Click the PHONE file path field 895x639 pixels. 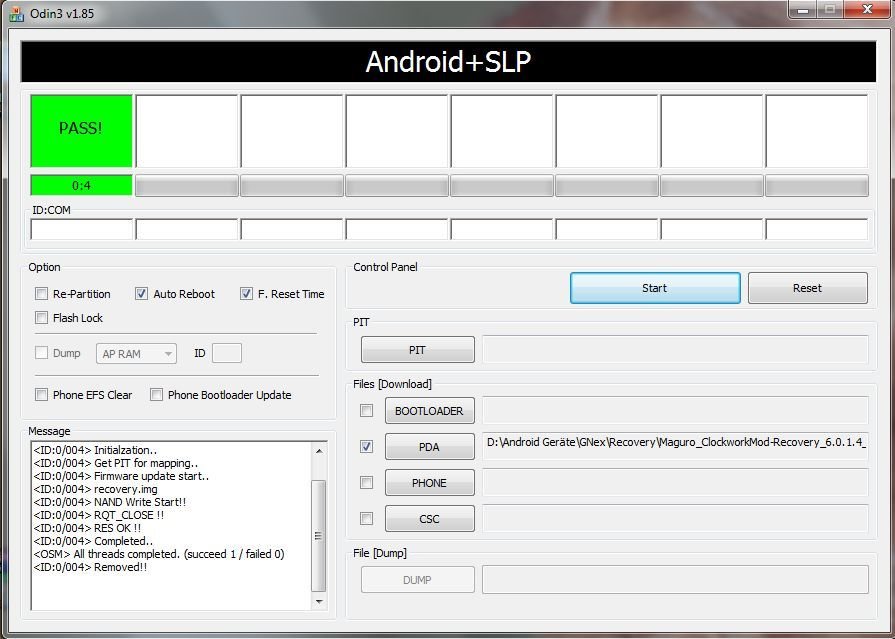click(x=675, y=483)
